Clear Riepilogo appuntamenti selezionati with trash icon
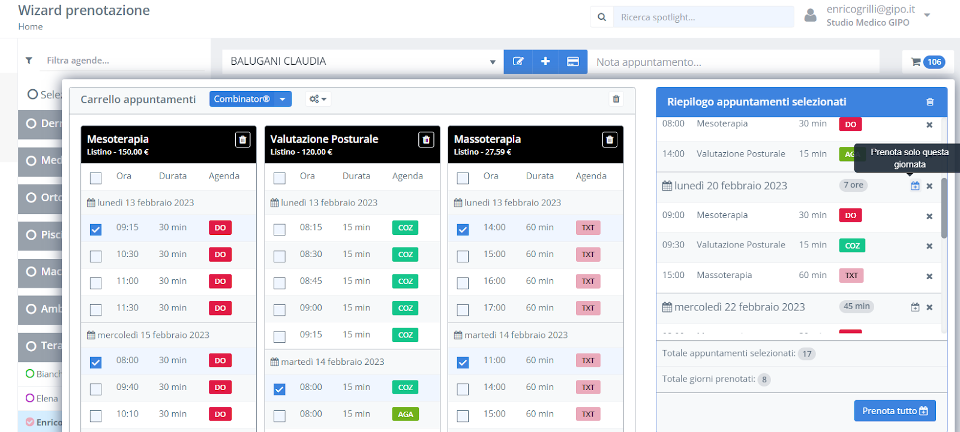The image size is (960, 432). pos(930,102)
